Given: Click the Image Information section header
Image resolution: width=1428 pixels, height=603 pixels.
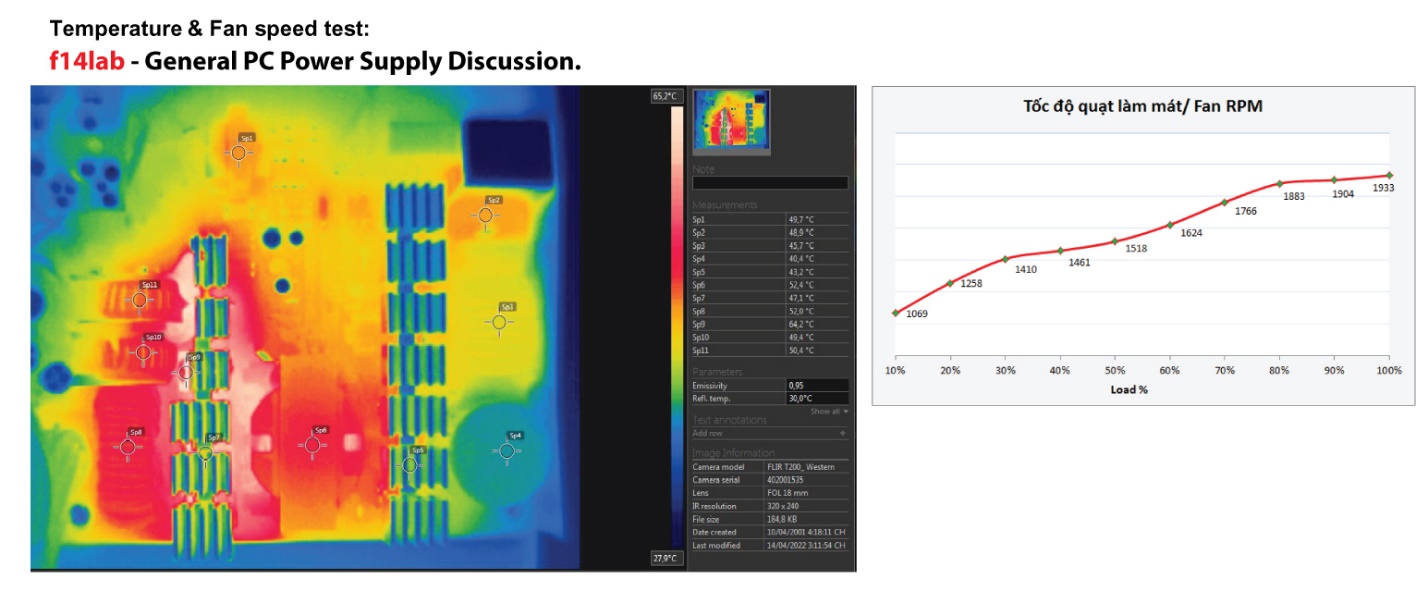Looking at the screenshot, I should click(x=734, y=453).
